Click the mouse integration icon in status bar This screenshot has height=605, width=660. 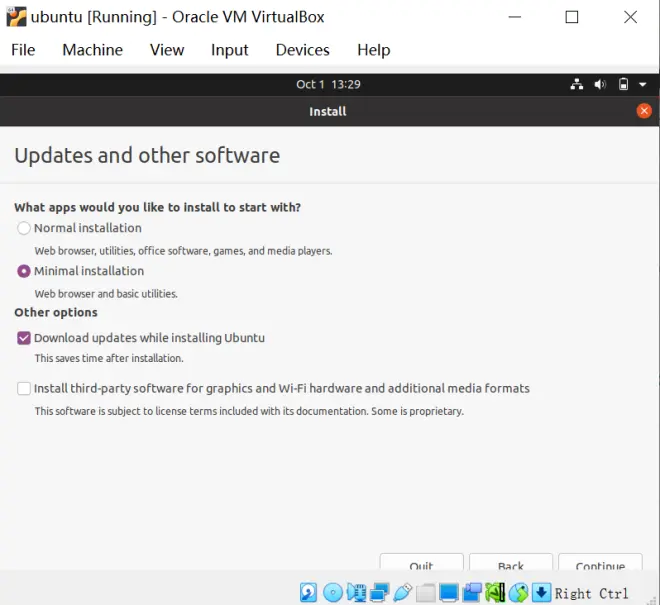pyautogui.click(x=518, y=592)
